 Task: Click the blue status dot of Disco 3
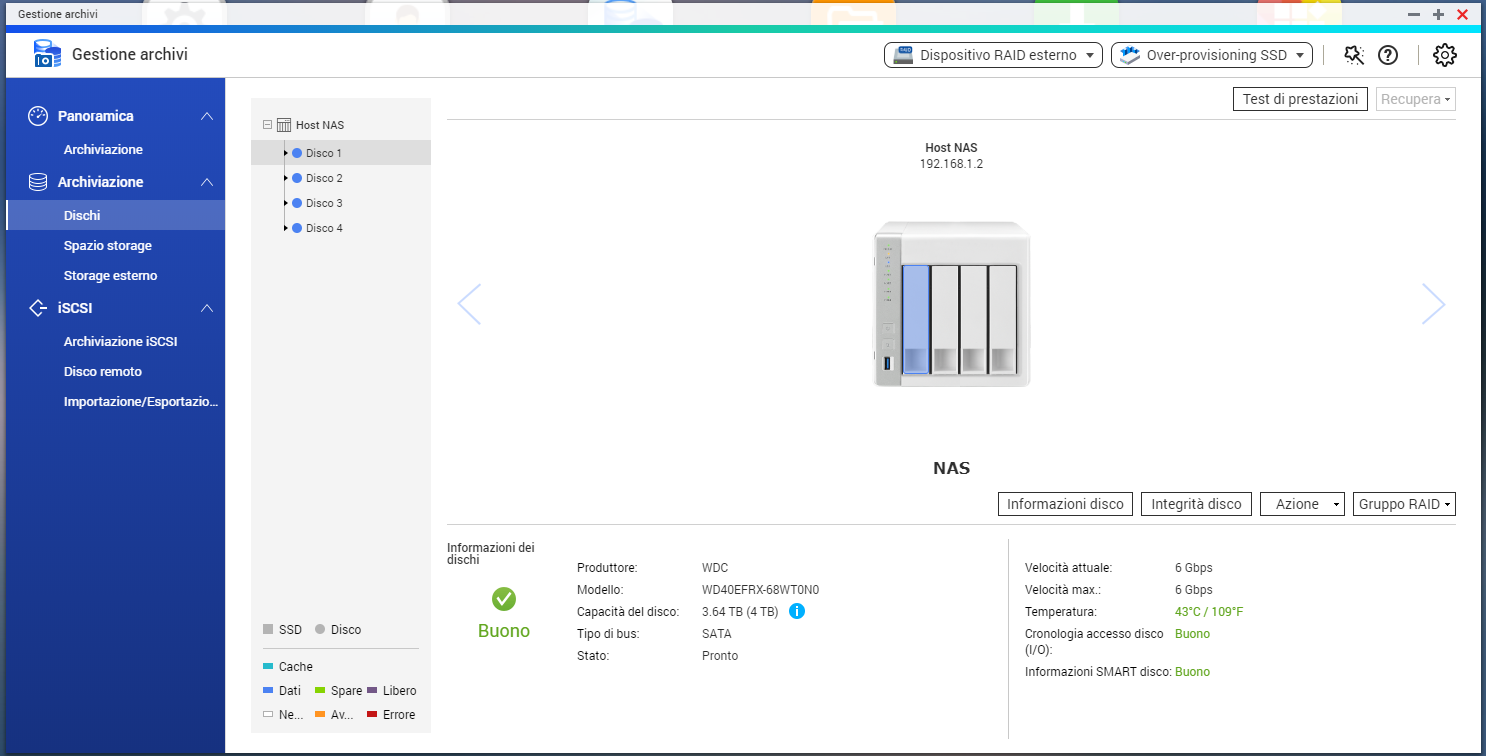pos(297,203)
